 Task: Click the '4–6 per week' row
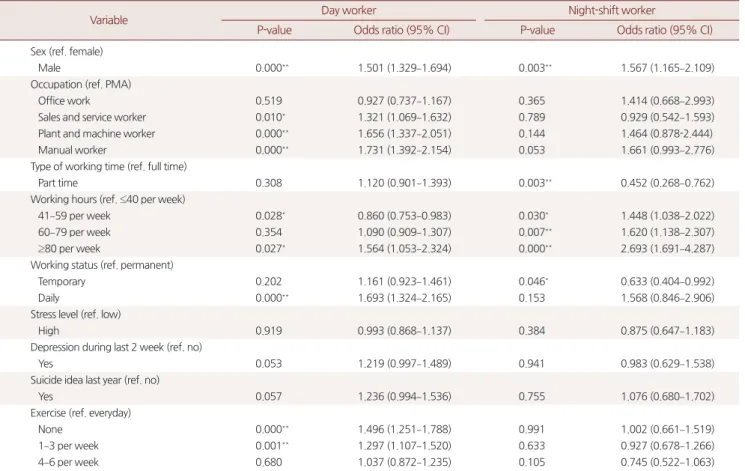[68, 462]
